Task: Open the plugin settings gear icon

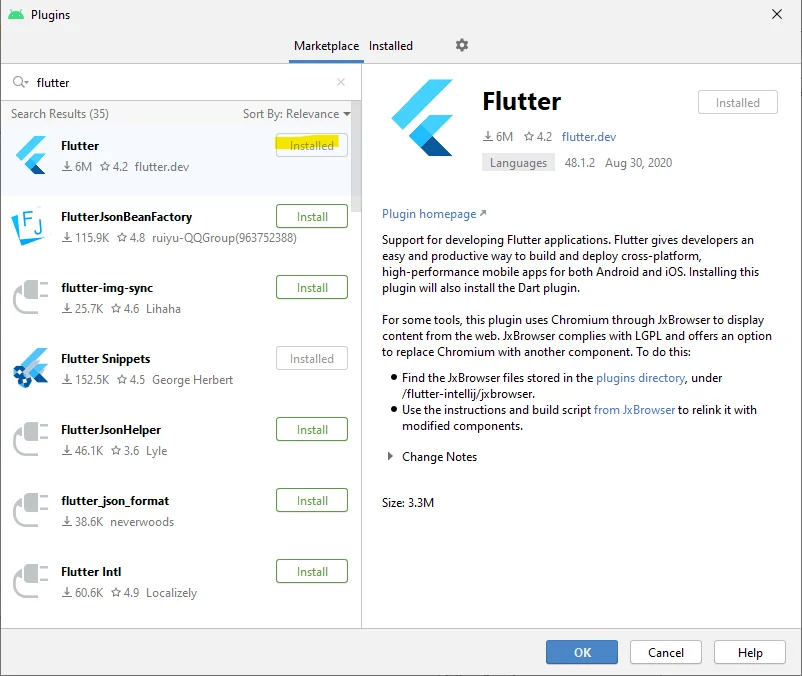Action: 461,46
